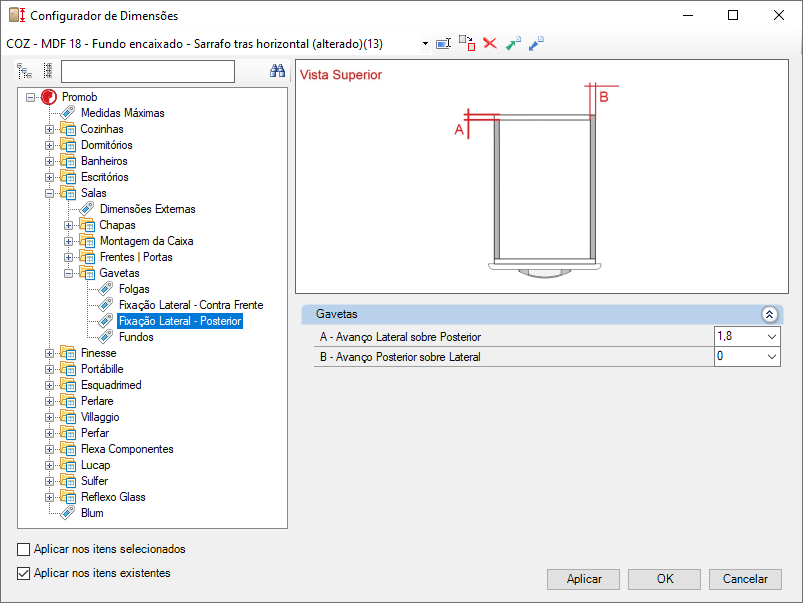Select Portábille in the tree

[x=102, y=369]
